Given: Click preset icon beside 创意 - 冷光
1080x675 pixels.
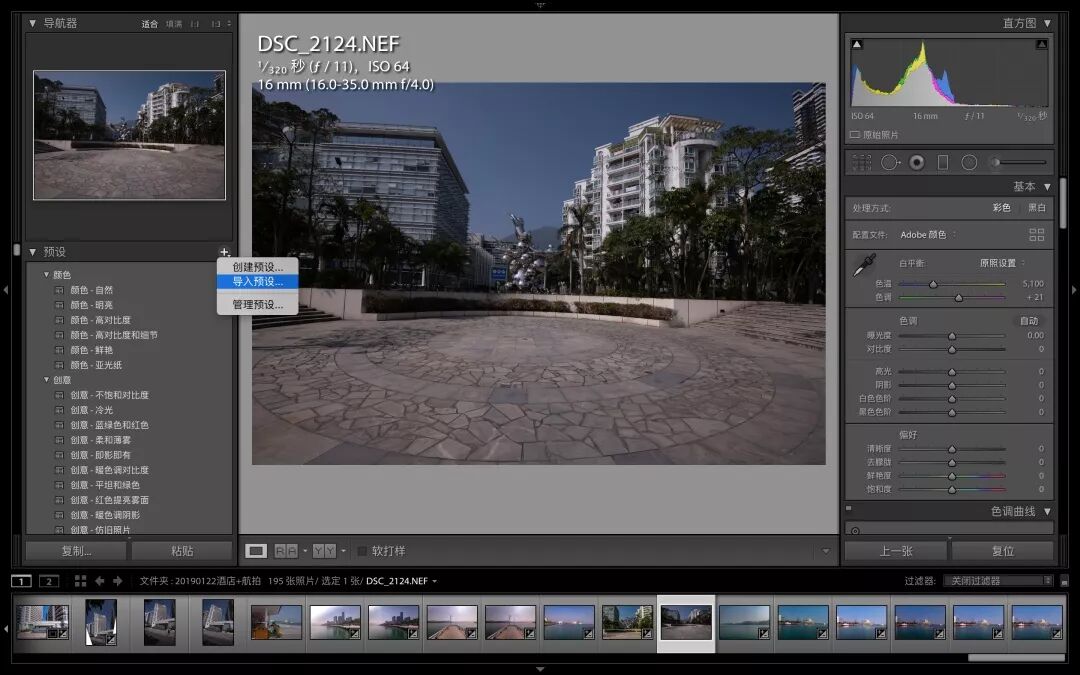Looking at the screenshot, I should (59, 410).
